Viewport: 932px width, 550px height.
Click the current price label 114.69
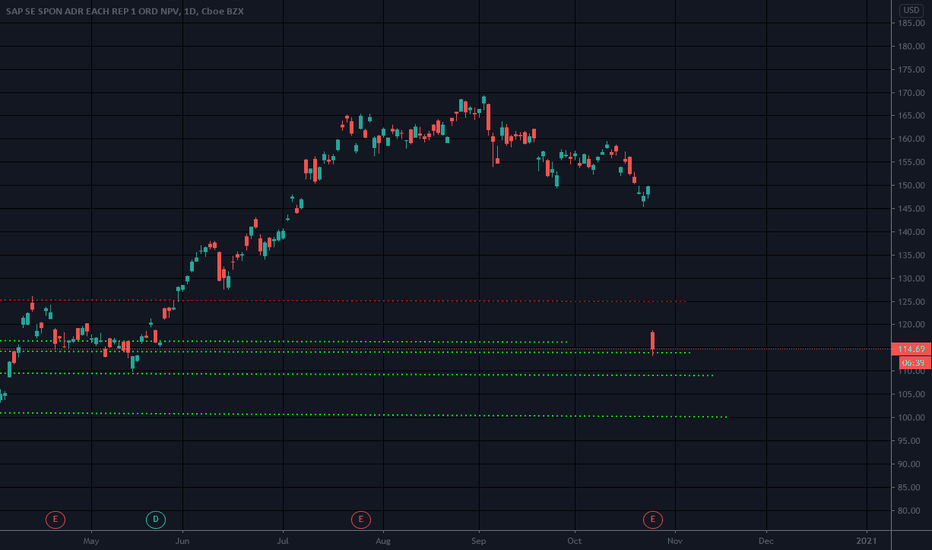point(911,349)
